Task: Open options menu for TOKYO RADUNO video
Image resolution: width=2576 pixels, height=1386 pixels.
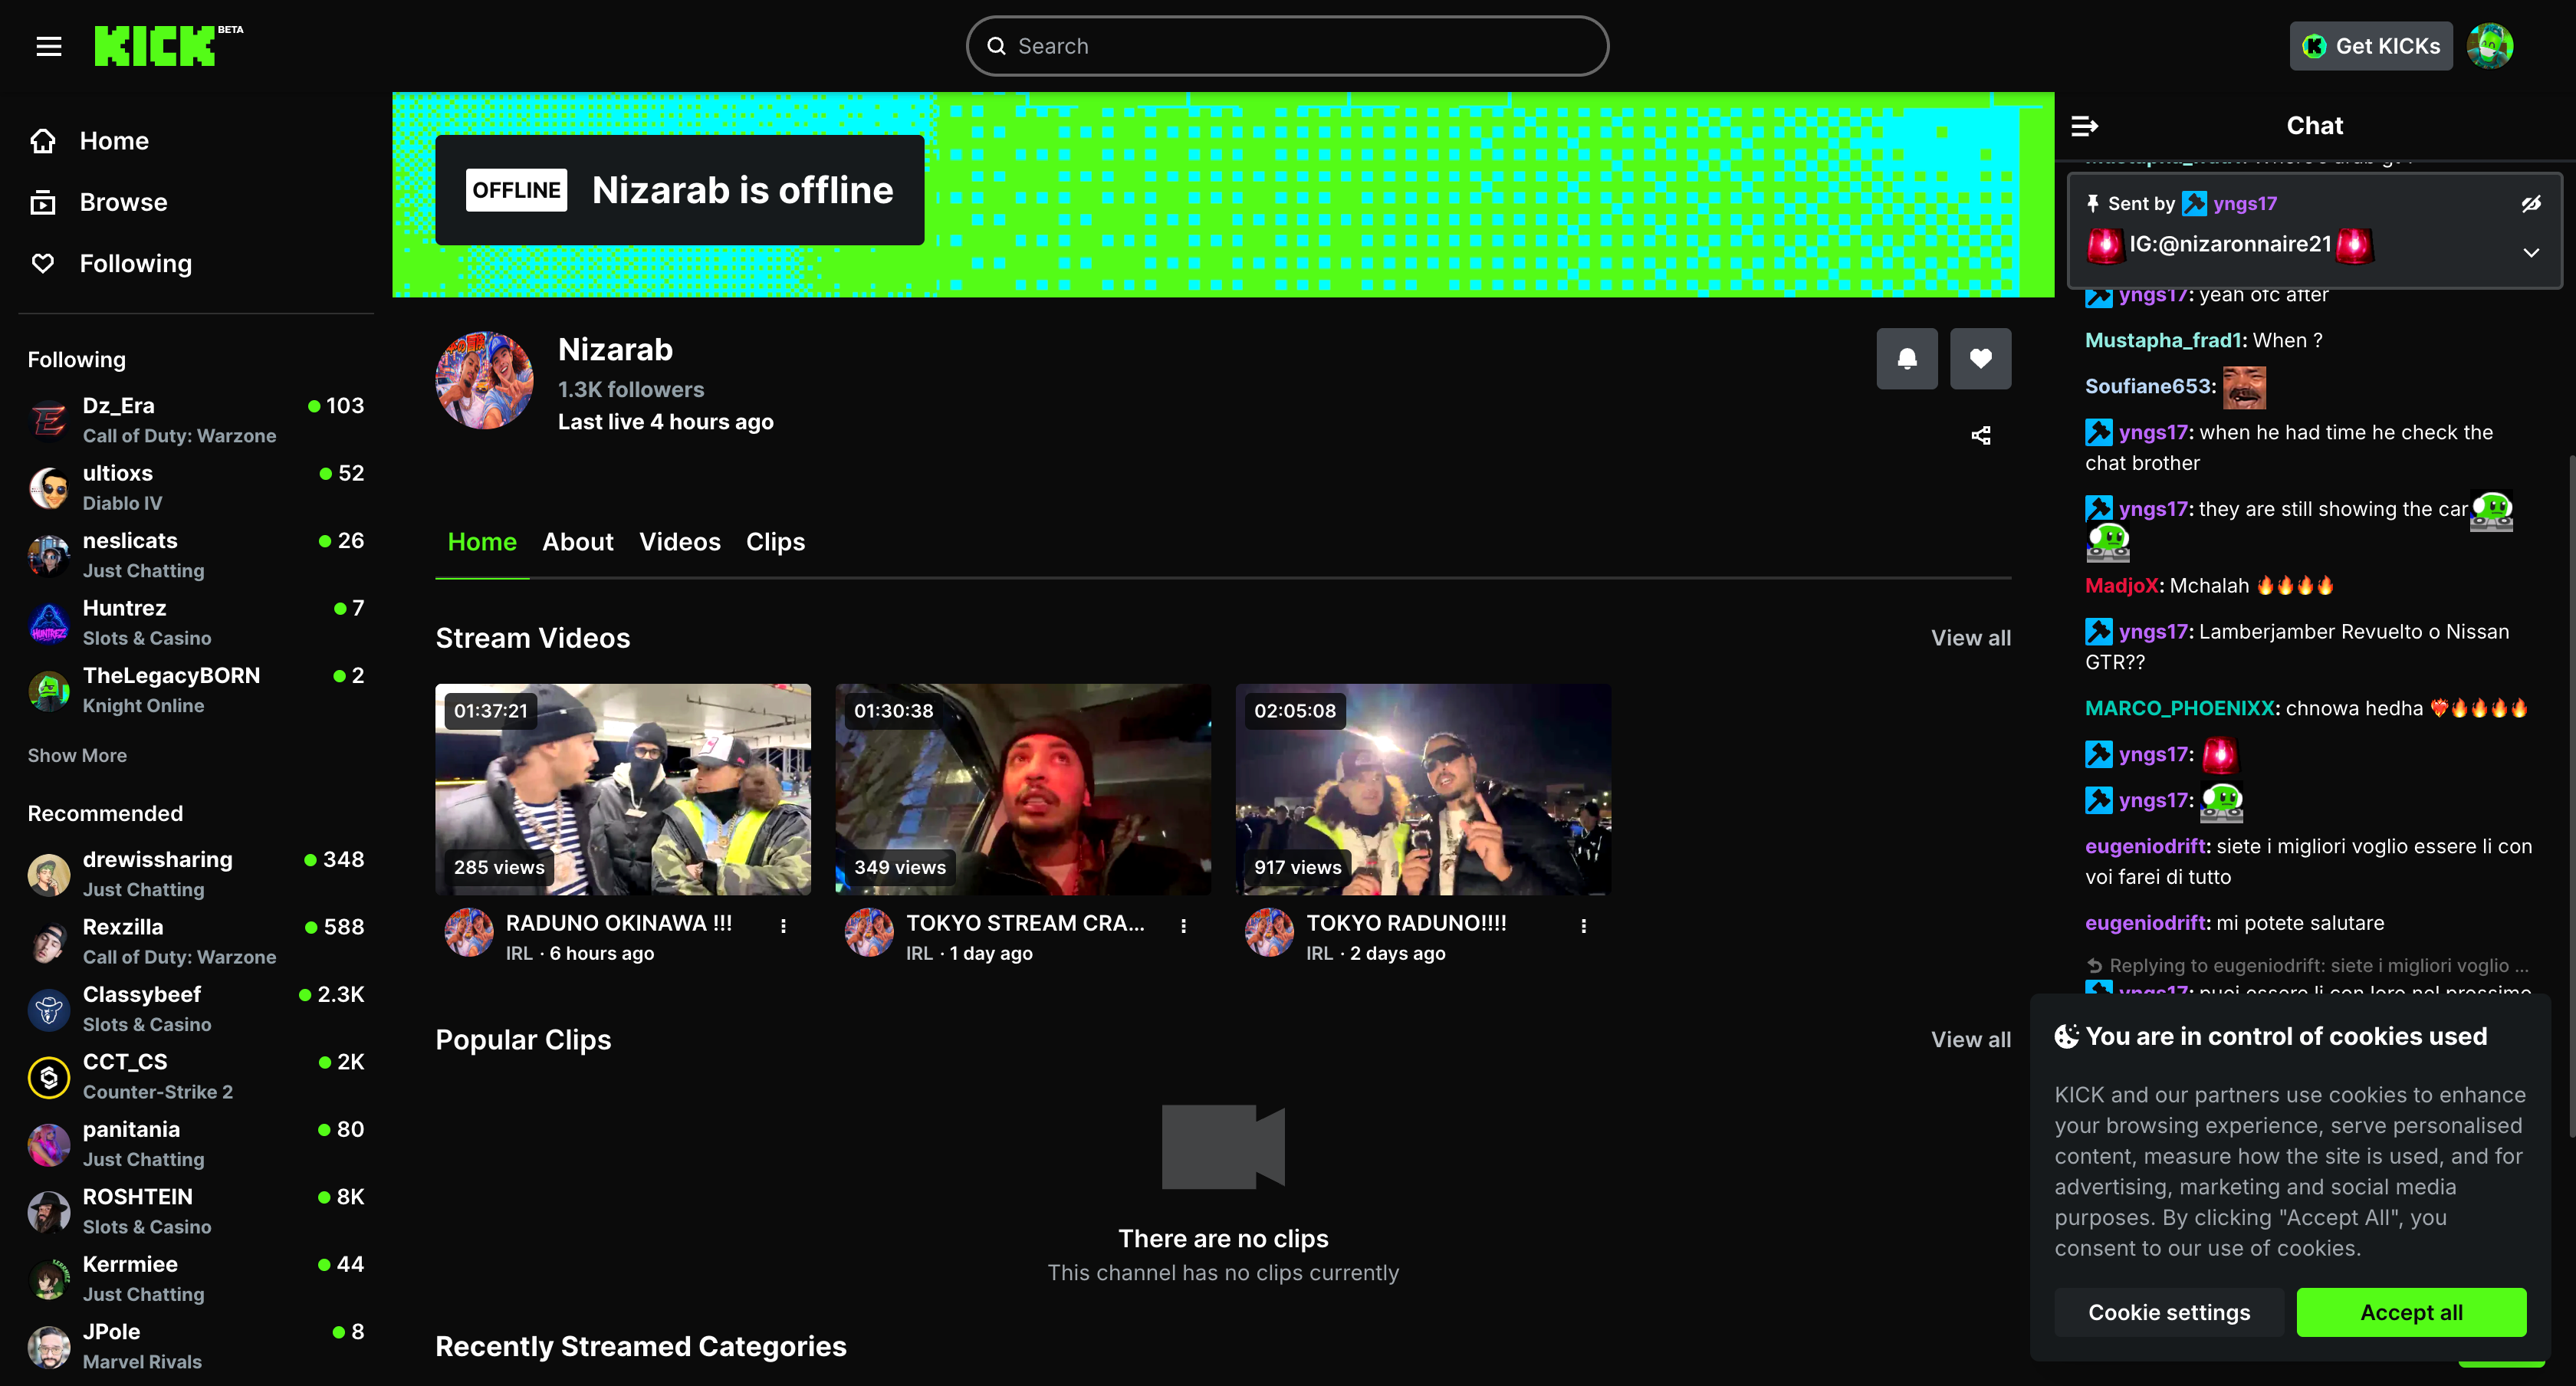Action: [1583, 926]
